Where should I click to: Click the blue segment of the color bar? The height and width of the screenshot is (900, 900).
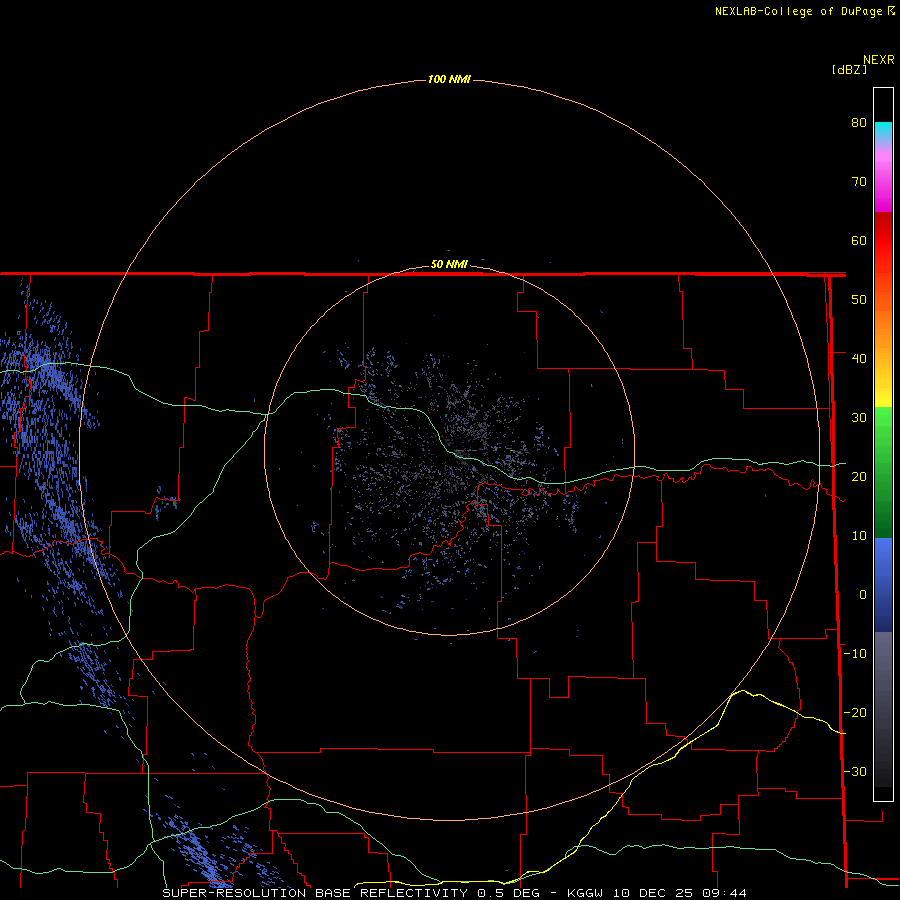pyautogui.click(x=883, y=585)
